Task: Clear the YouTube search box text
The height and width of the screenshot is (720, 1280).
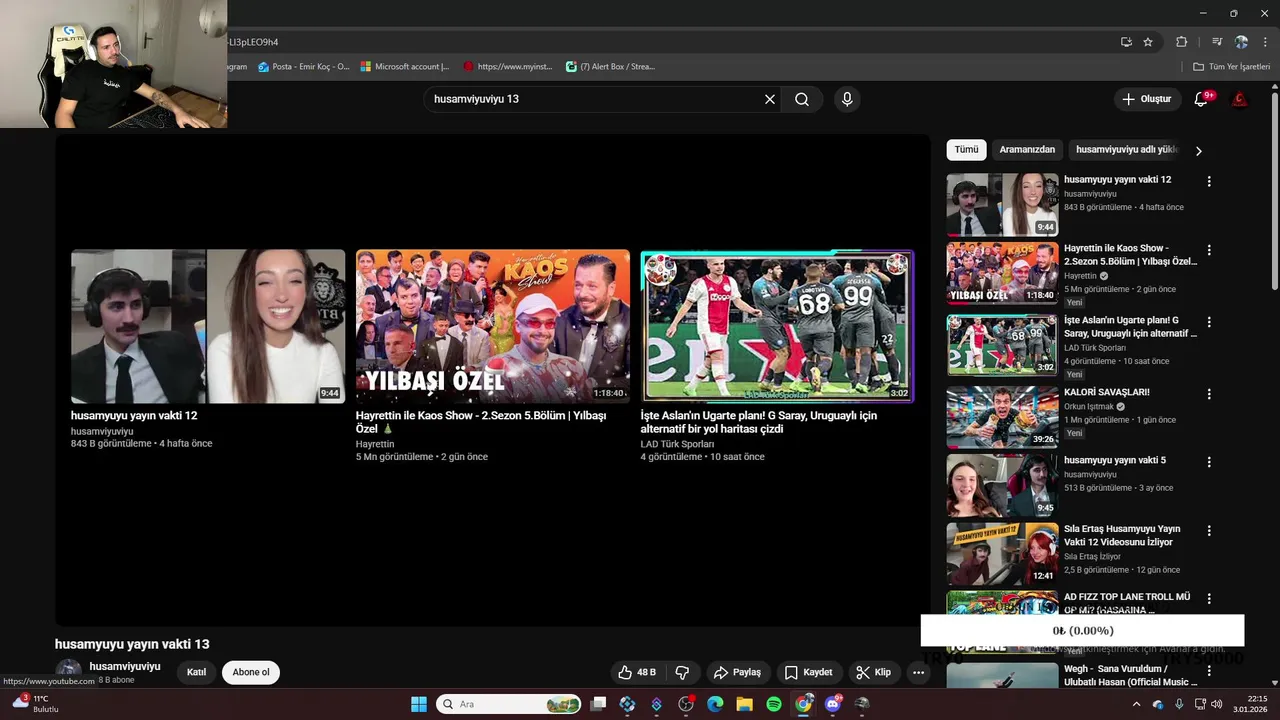Action: [770, 99]
